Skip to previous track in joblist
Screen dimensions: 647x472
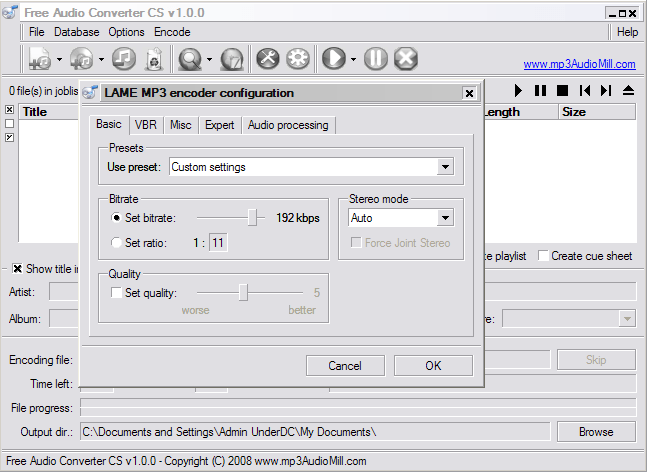[585, 90]
